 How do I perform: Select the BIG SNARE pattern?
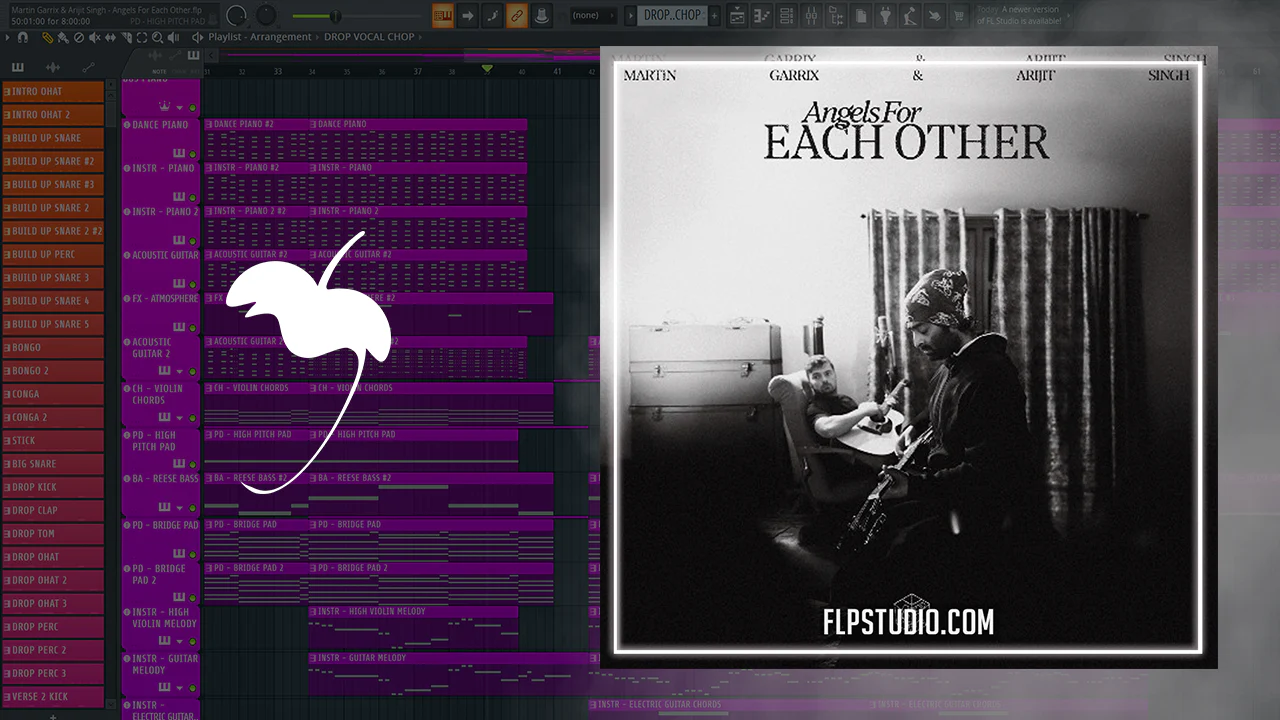coord(53,464)
